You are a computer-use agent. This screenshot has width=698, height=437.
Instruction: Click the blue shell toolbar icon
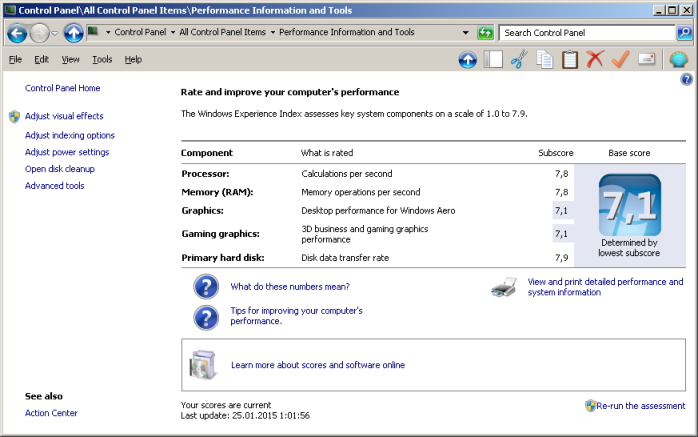coord(678,59)
